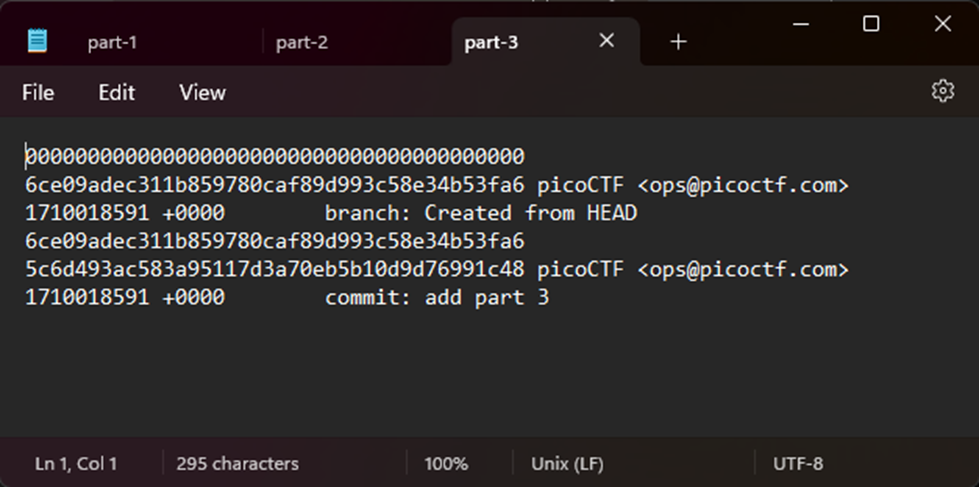Click the Ln 1, Col 1 position indicator
Image resolution: width=979 pixels, height=487 pixels.
76,463
